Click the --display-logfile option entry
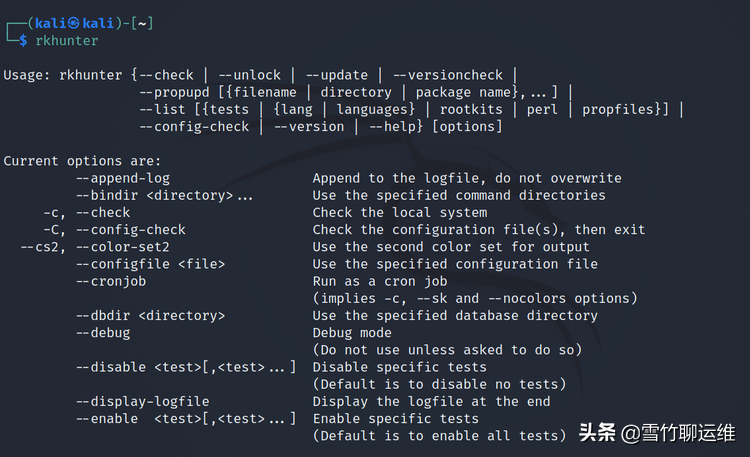750x457 pixels. click(142, 401)
